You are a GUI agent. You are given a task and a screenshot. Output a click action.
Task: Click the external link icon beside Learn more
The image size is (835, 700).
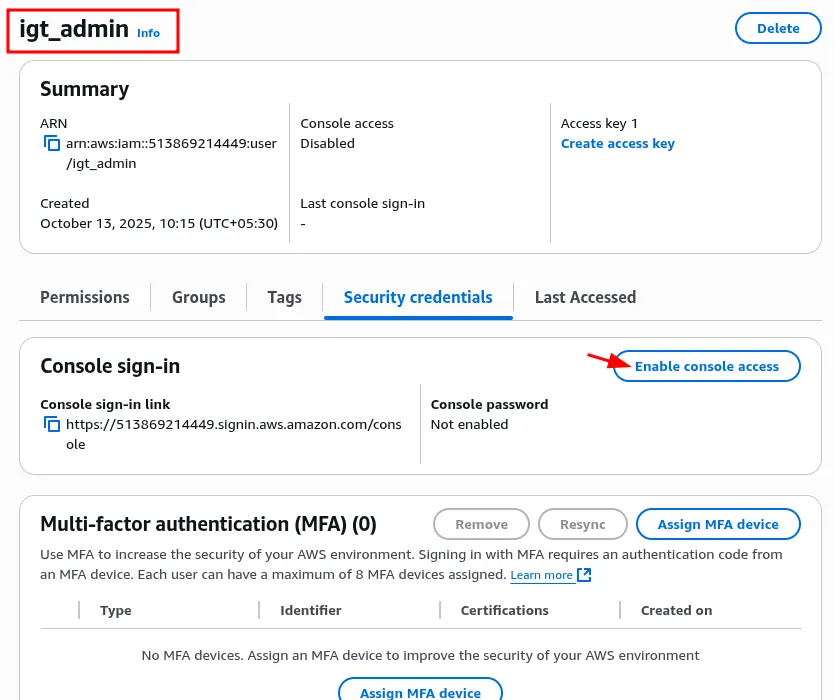click(x=585, y=575)
